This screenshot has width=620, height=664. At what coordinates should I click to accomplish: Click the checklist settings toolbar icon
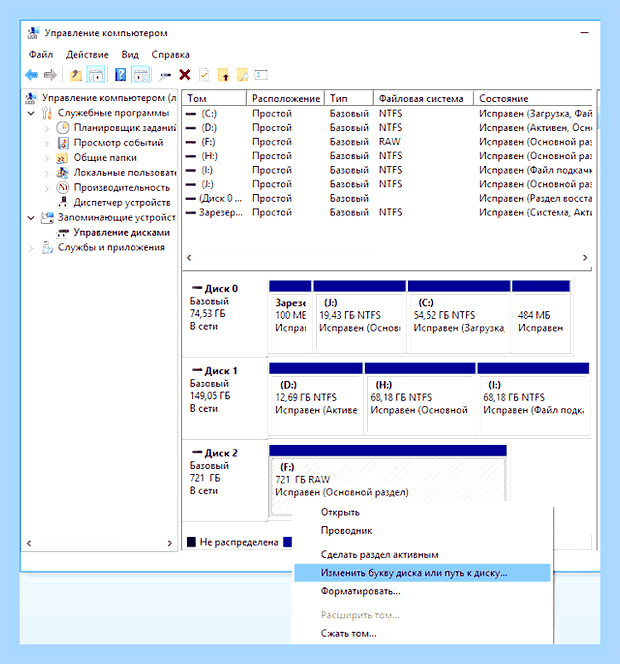[261, 75]
